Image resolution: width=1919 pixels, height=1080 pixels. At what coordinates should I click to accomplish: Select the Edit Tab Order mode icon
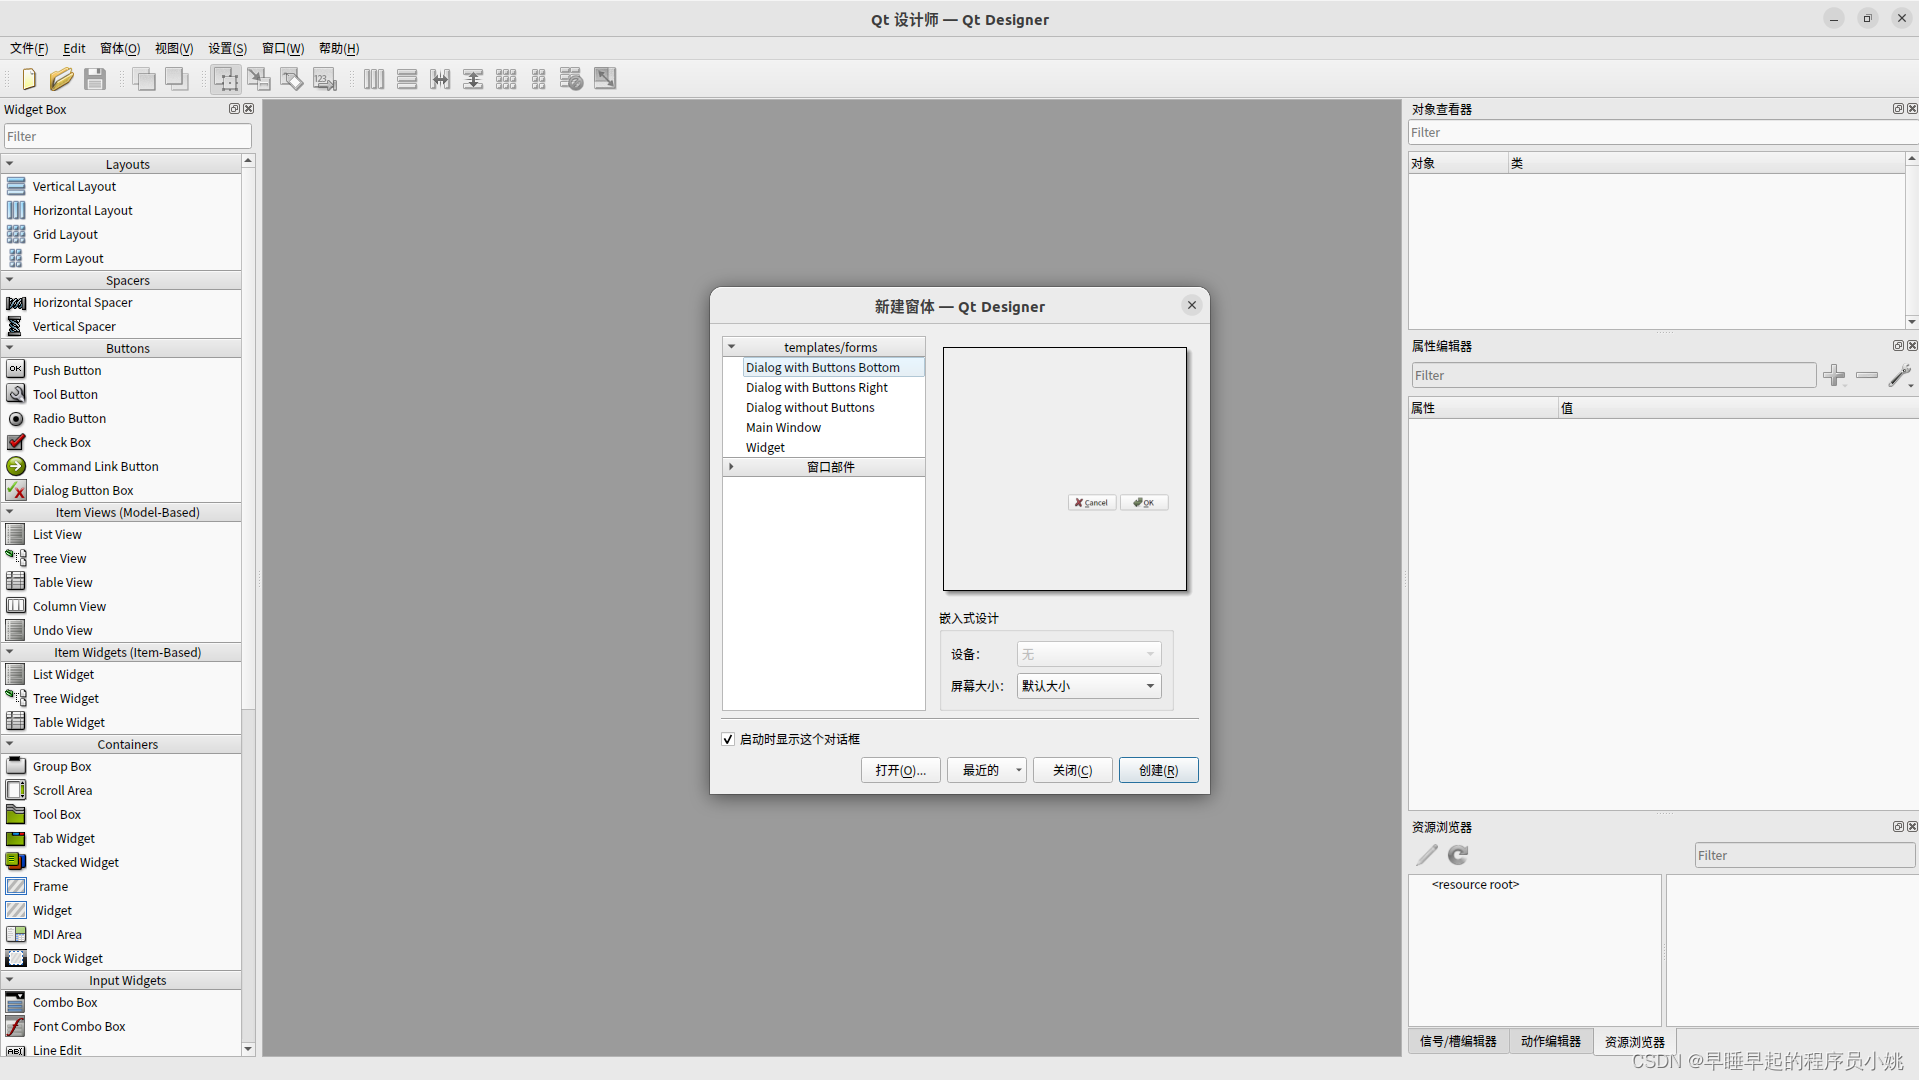point(325,79)
